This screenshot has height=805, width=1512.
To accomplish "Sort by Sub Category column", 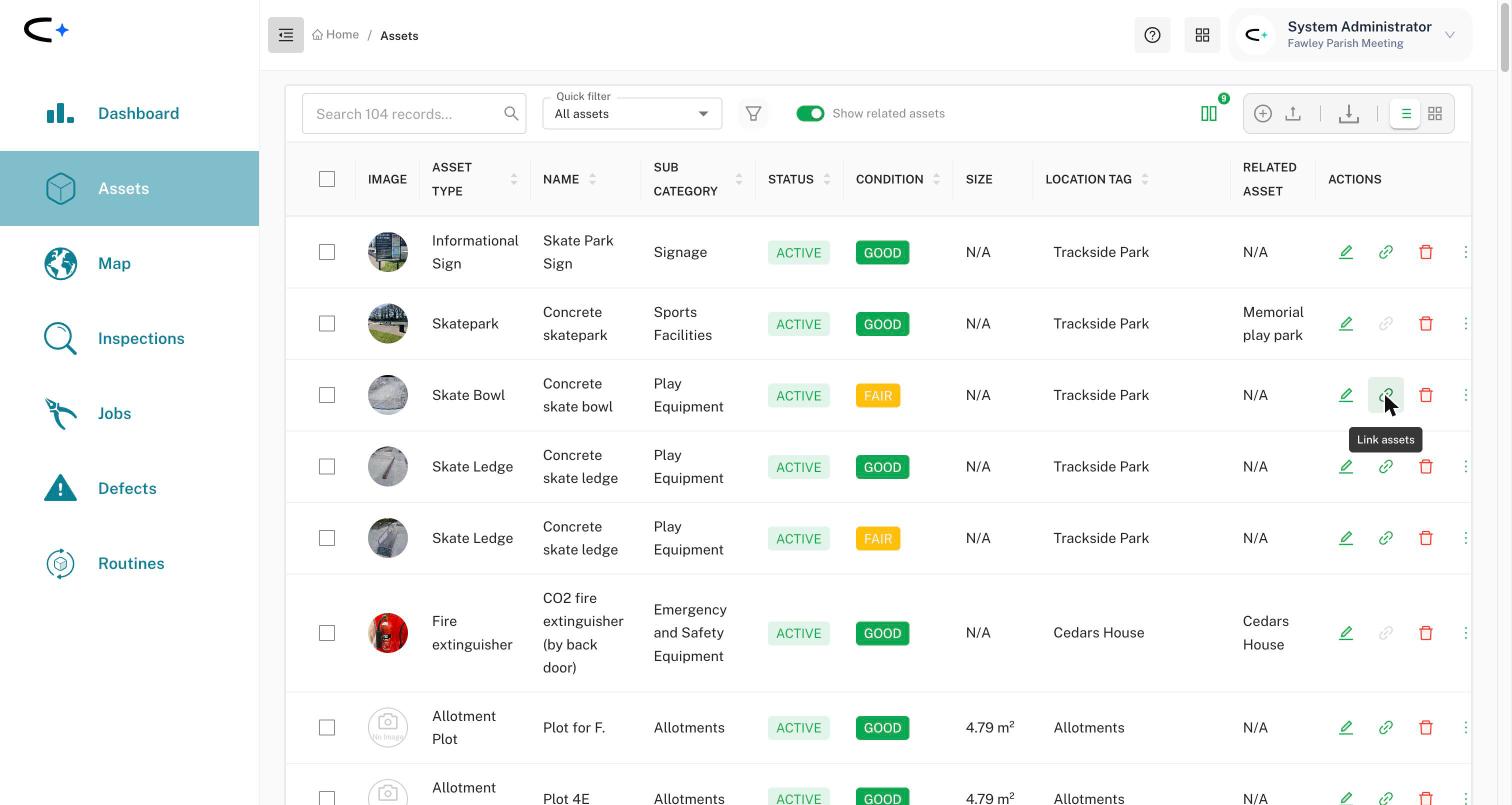I will [x=739, y=179].
